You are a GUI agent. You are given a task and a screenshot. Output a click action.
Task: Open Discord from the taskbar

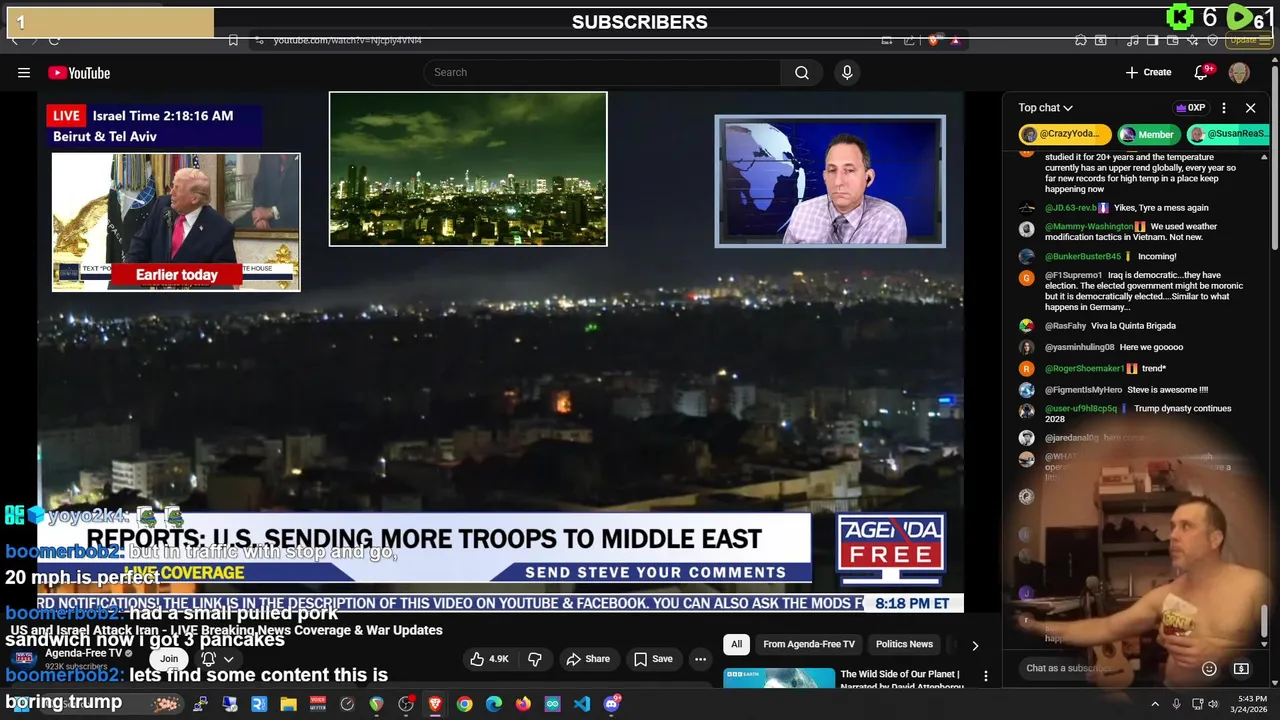coord(612,704)
